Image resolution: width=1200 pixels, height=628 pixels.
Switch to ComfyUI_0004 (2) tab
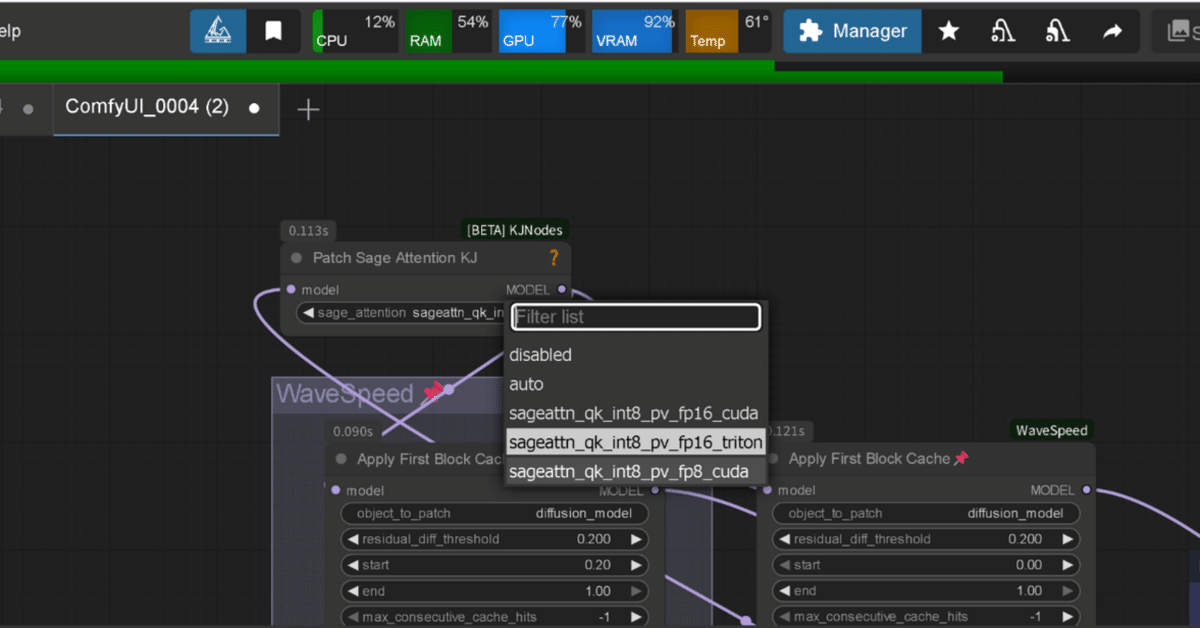click(147, 107)
